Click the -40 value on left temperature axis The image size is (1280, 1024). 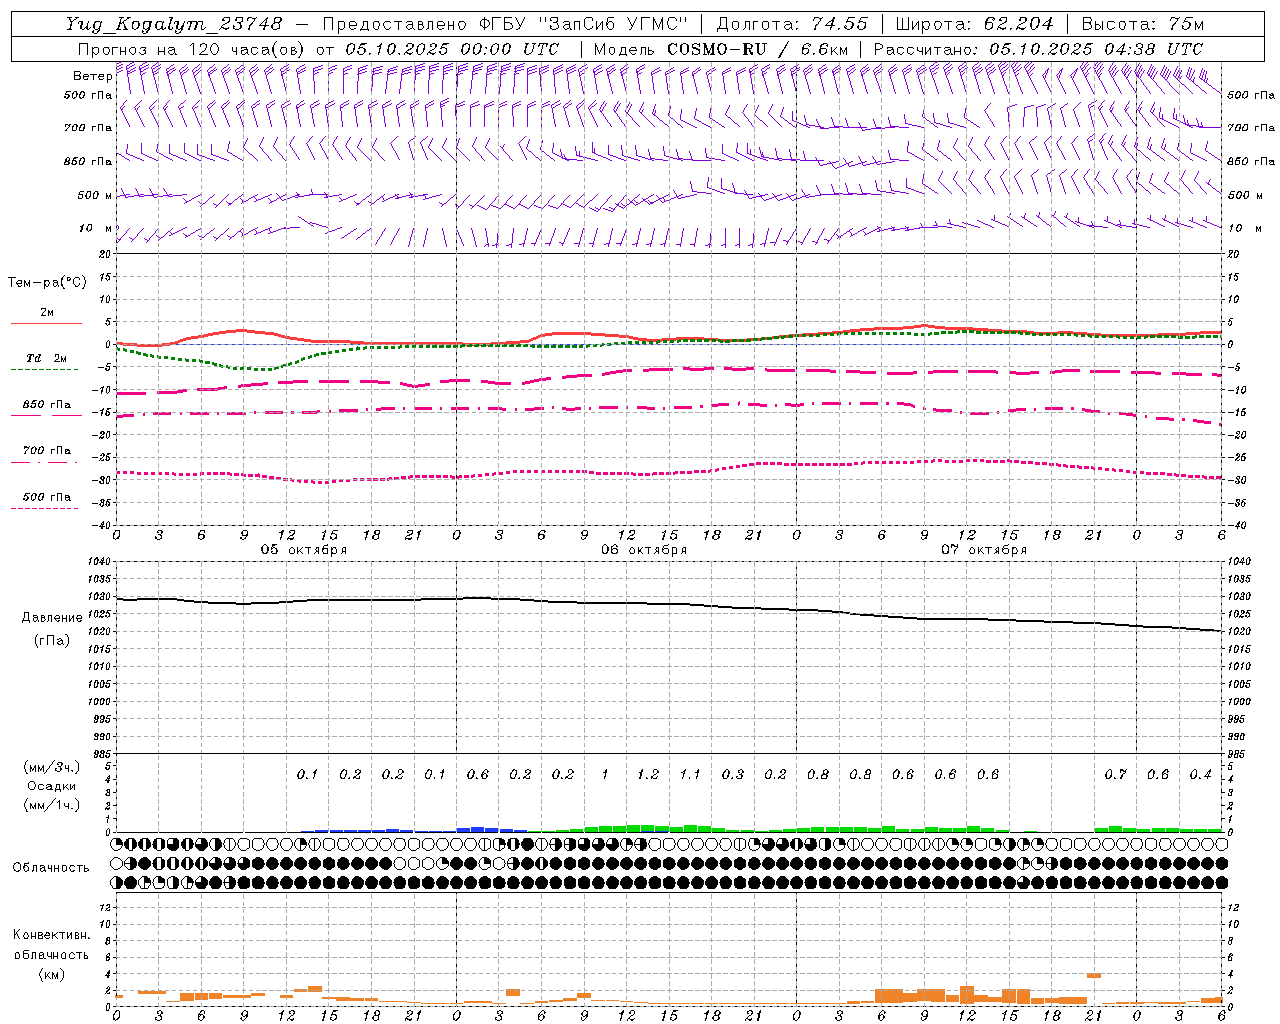pyautogui.click(x=102, y=525)
